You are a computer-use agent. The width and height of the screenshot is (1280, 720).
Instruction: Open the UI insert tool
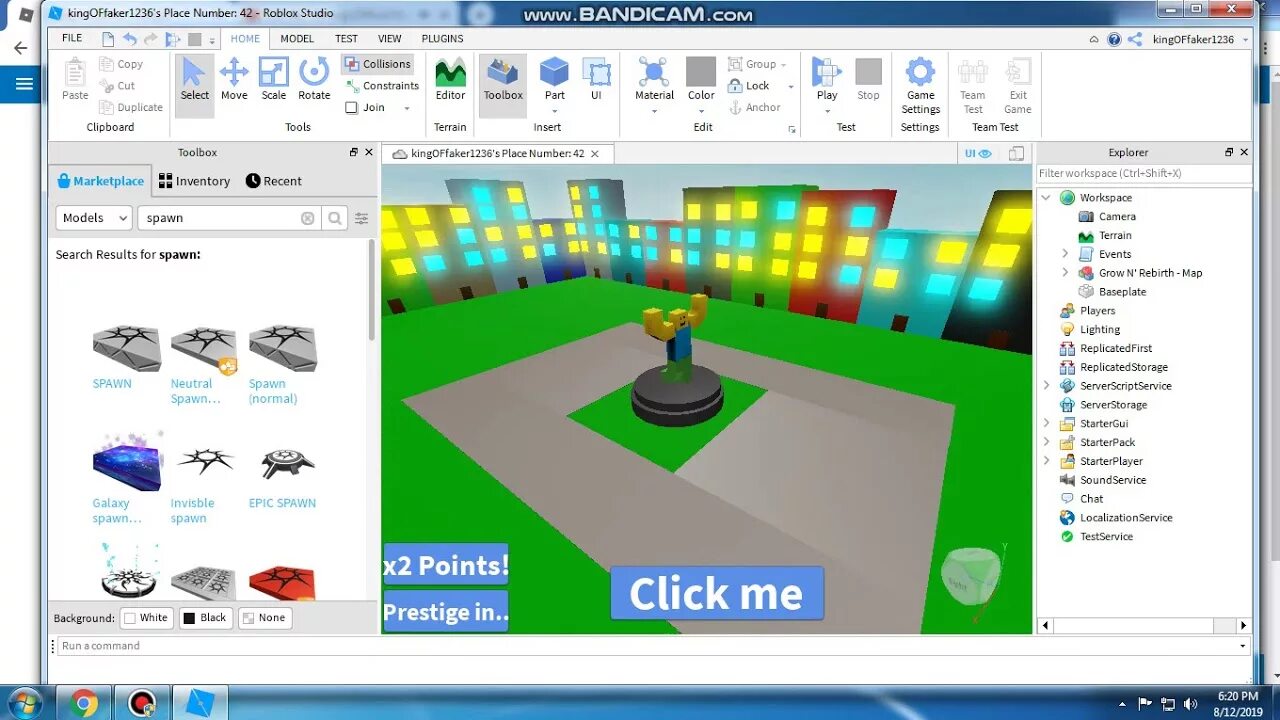click(596, 79)
